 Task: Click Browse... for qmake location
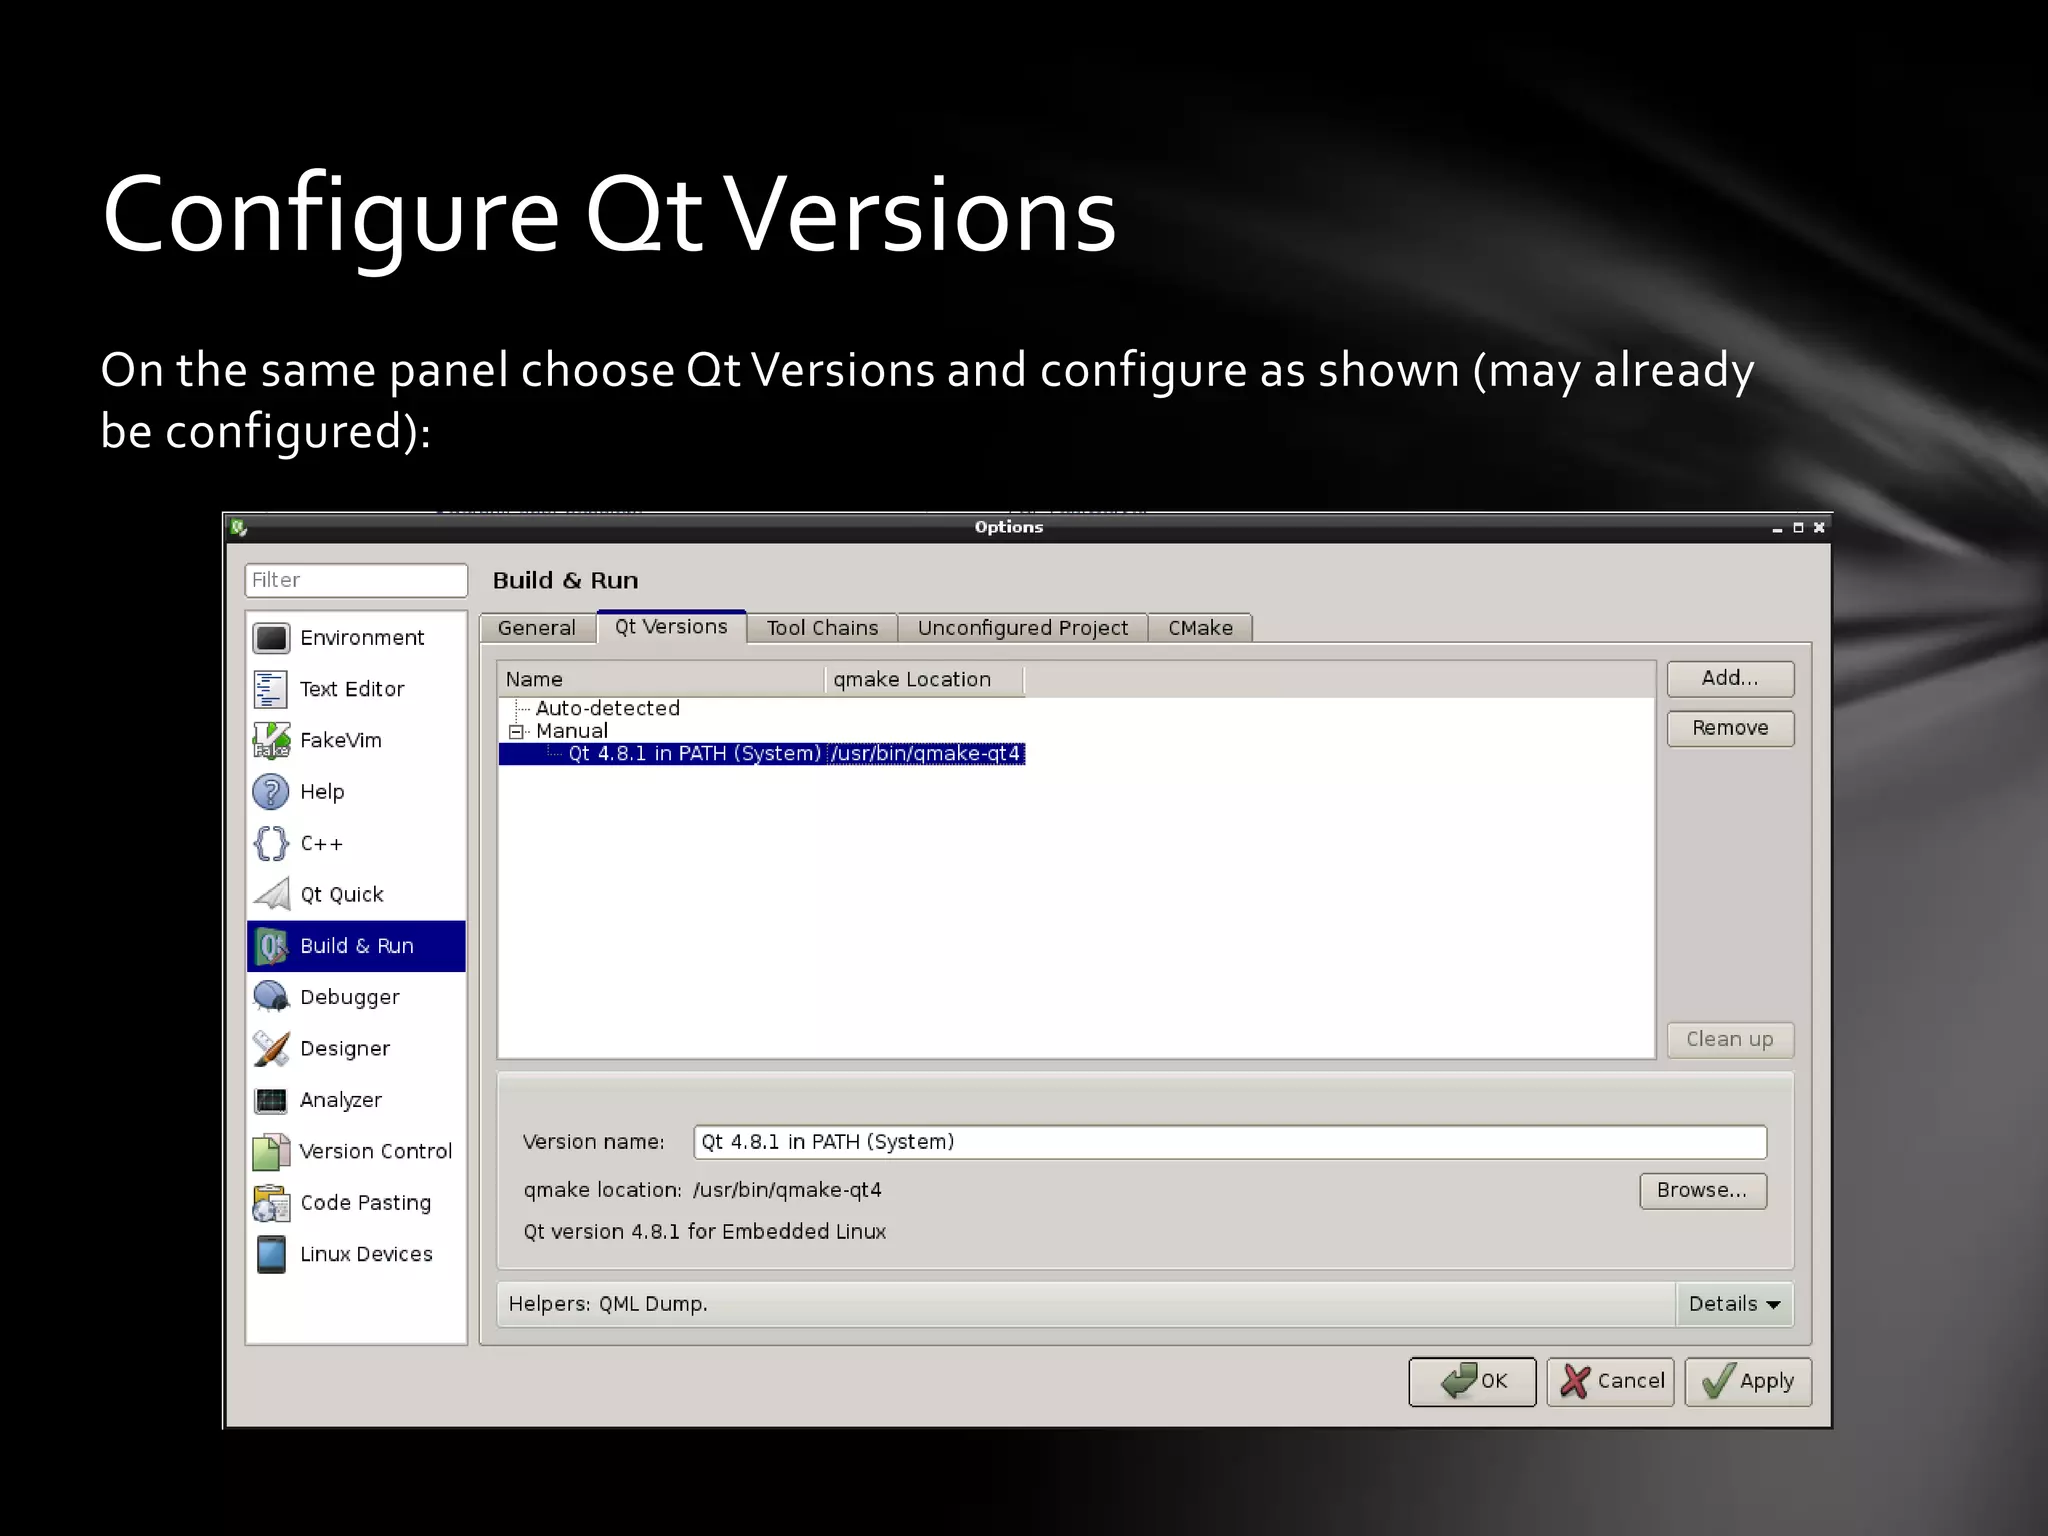point(1702,1190)
